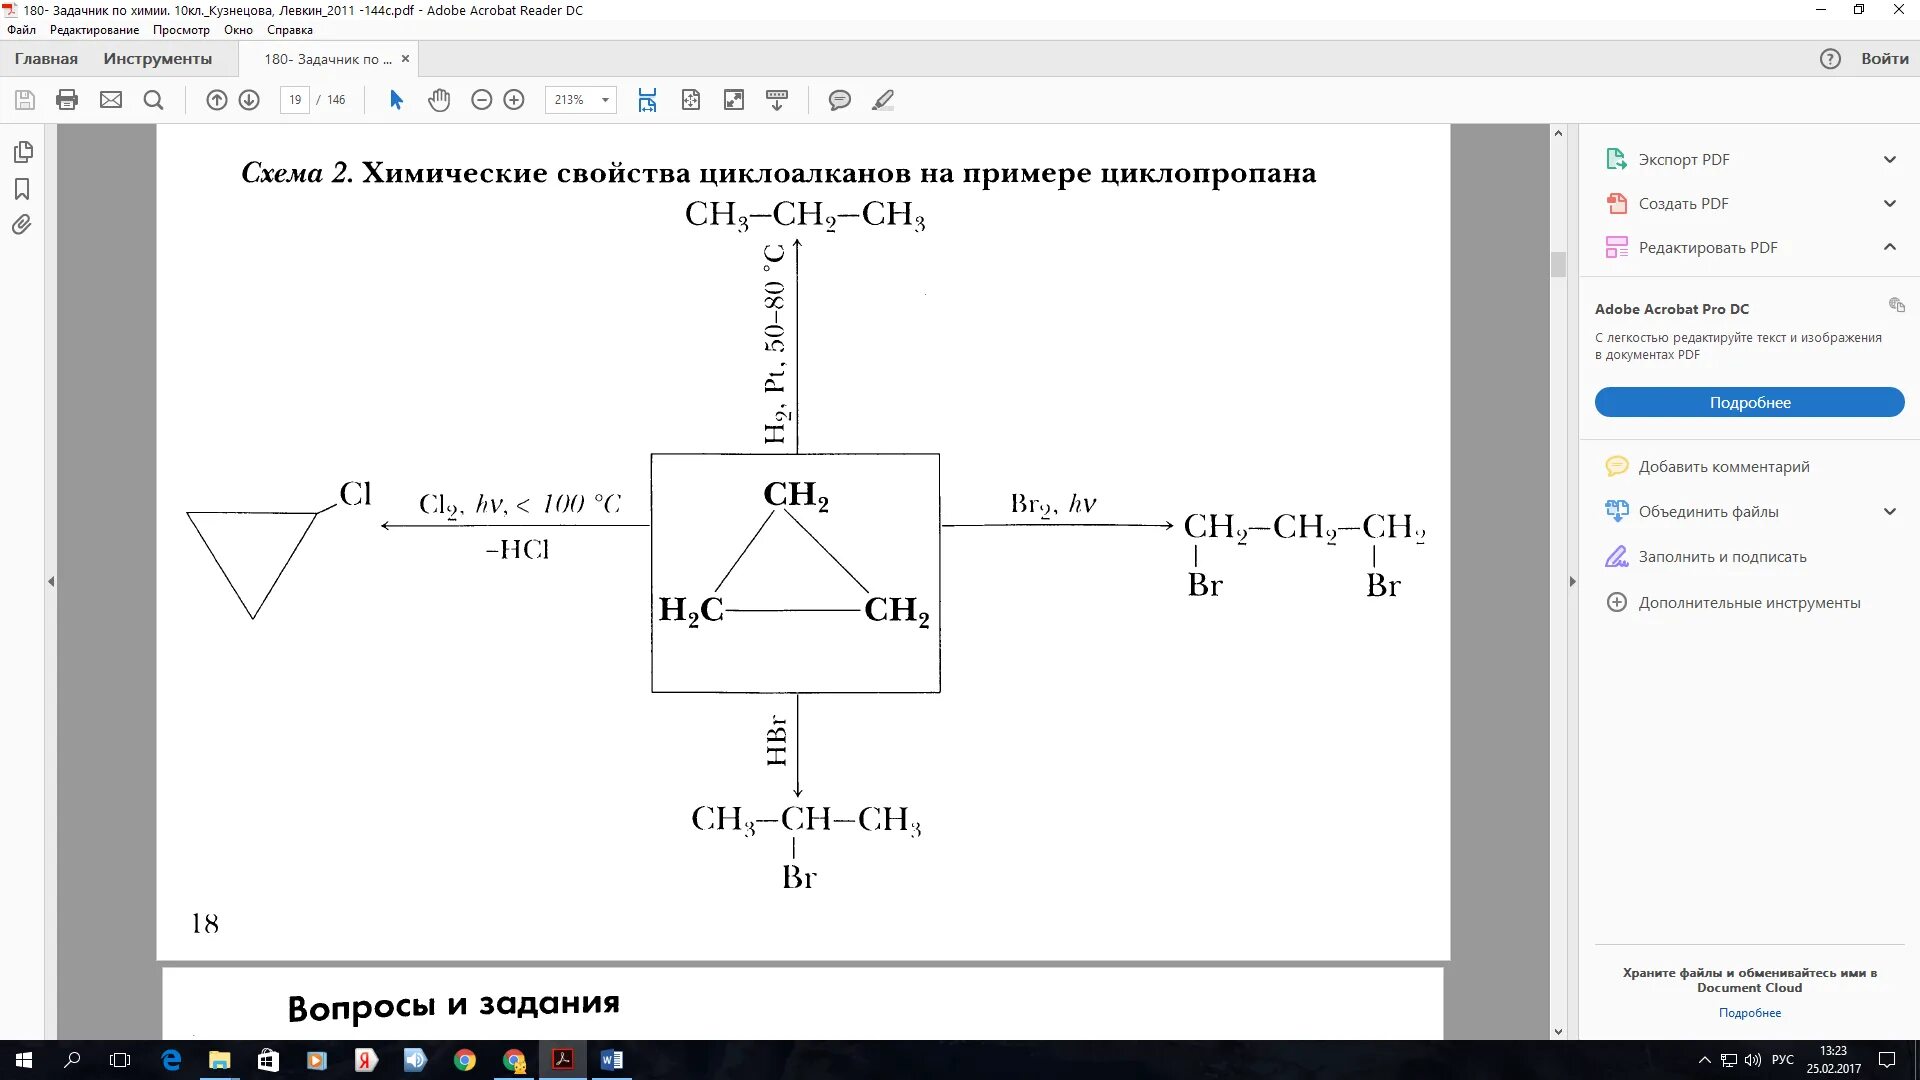Activate the selection arrow tool
The width and height of the screenshot is (1920, 1080).
[x=396, y=100]
